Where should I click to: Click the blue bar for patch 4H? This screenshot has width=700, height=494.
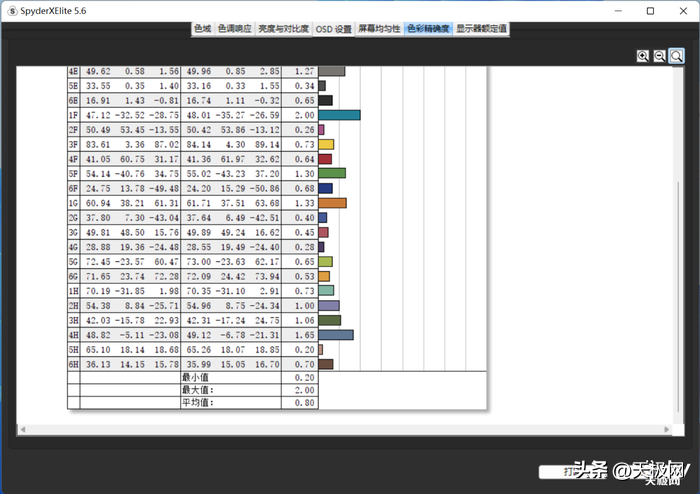(335, 335)
